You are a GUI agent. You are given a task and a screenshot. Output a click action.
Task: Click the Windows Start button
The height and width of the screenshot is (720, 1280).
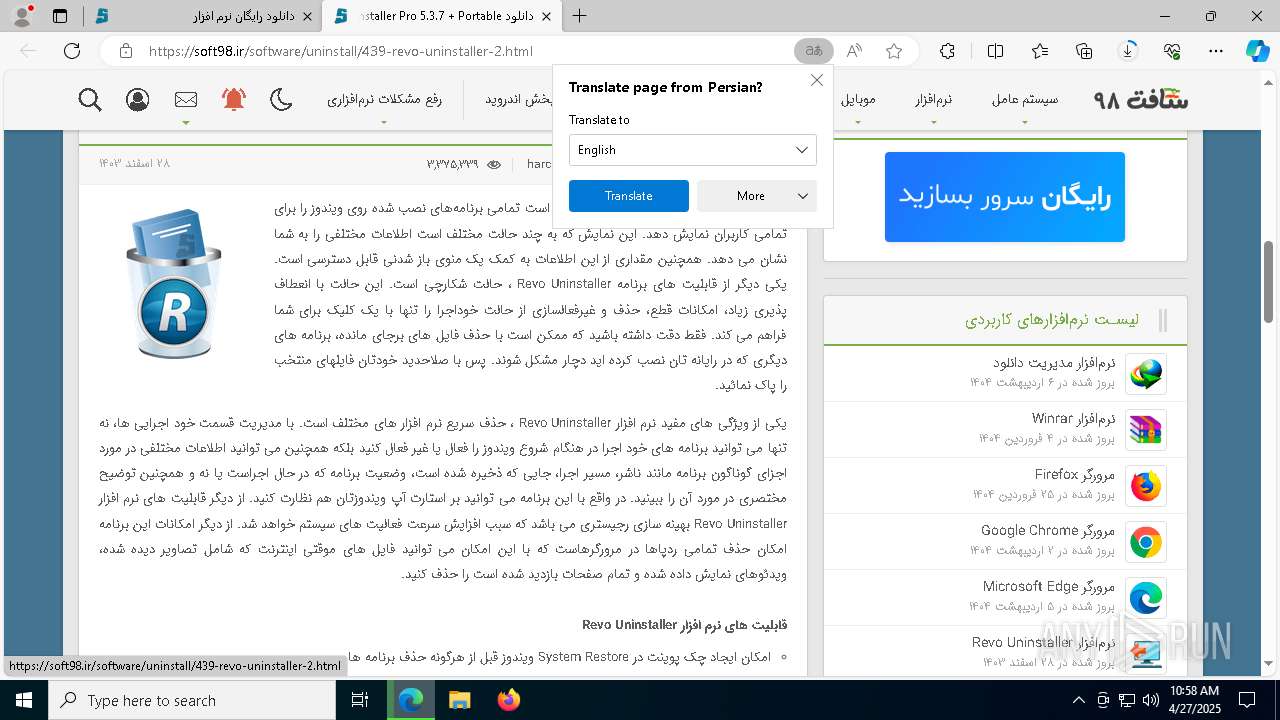pos(22,700)
